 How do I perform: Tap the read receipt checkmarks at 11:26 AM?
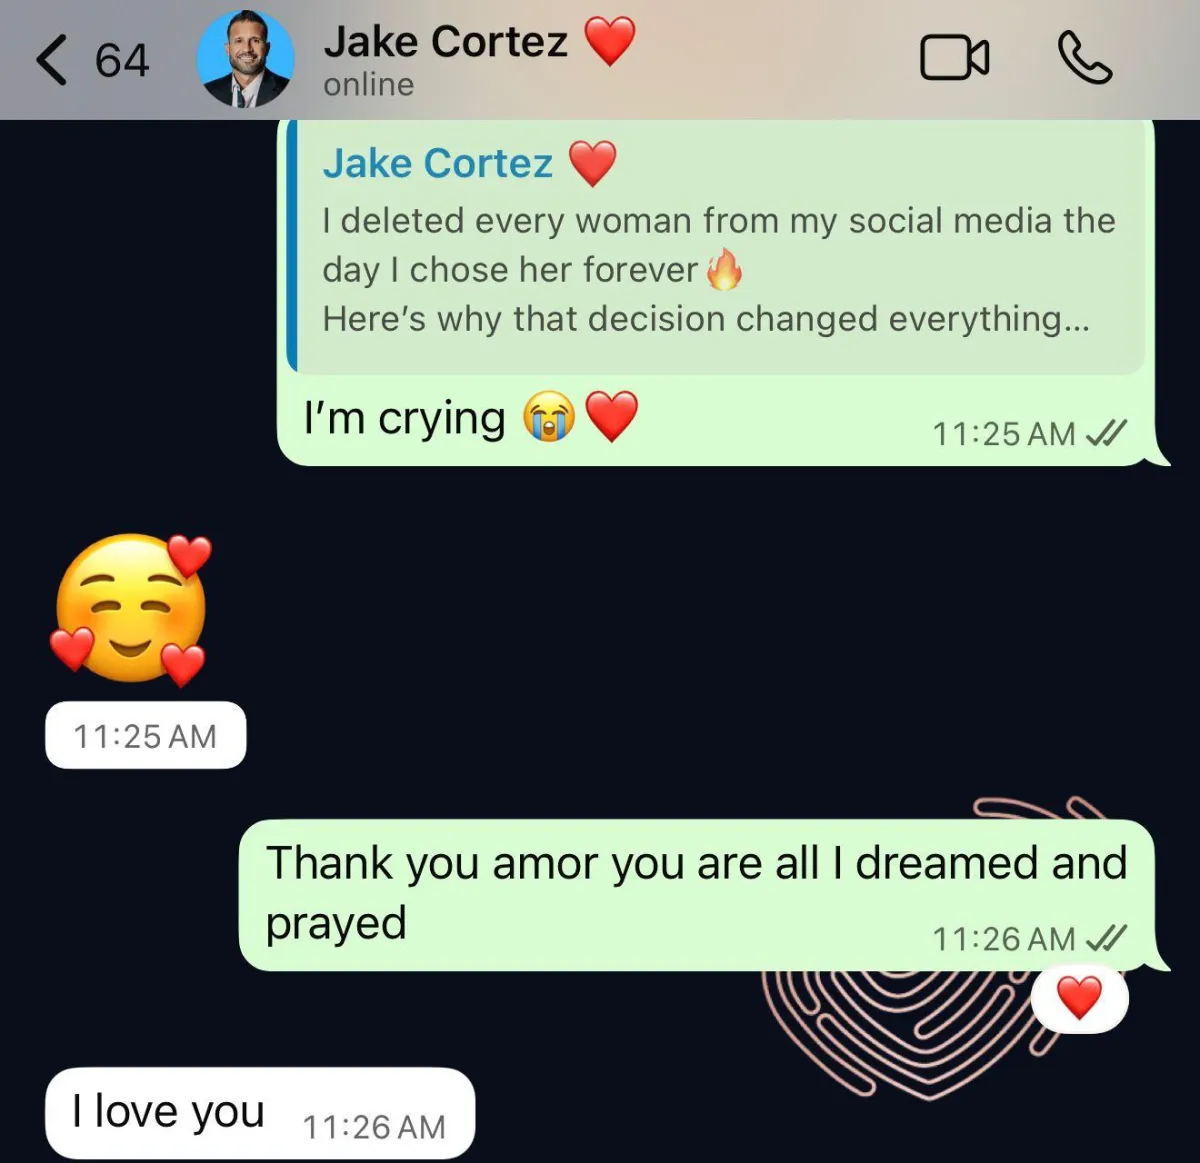(x=1106, y=938)
